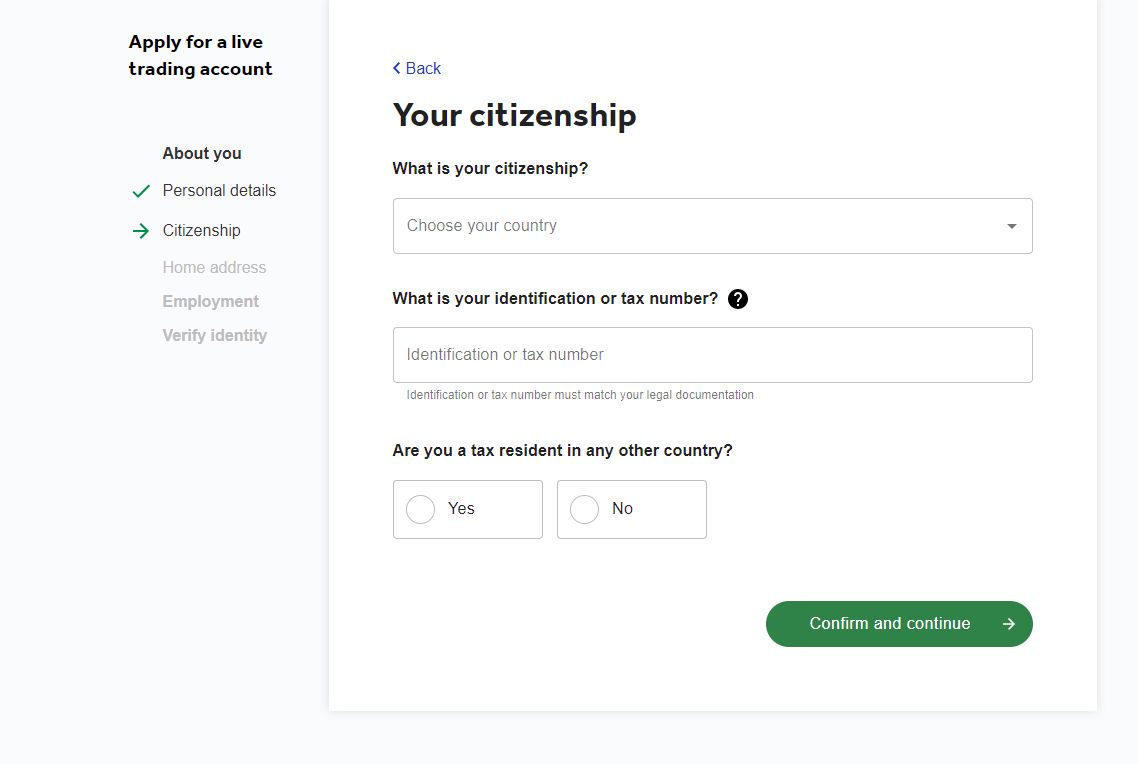This screenshot has width=1138, height=764.
Task: Click the Back chevron icon
Action: click(396, 68)
